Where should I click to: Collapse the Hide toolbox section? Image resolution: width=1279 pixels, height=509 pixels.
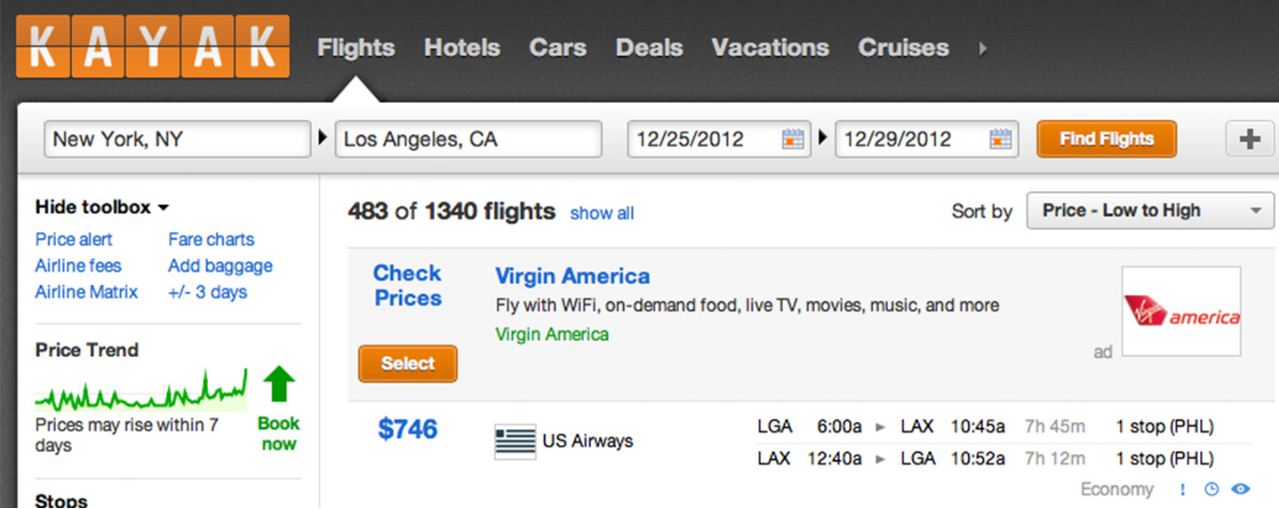(x=102, y=208)
